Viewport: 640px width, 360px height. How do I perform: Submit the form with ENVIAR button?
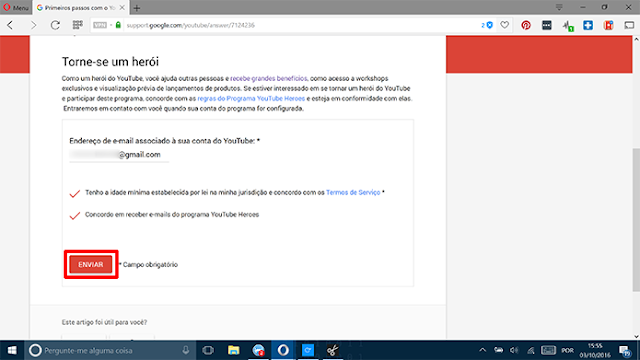click(91, 264)
